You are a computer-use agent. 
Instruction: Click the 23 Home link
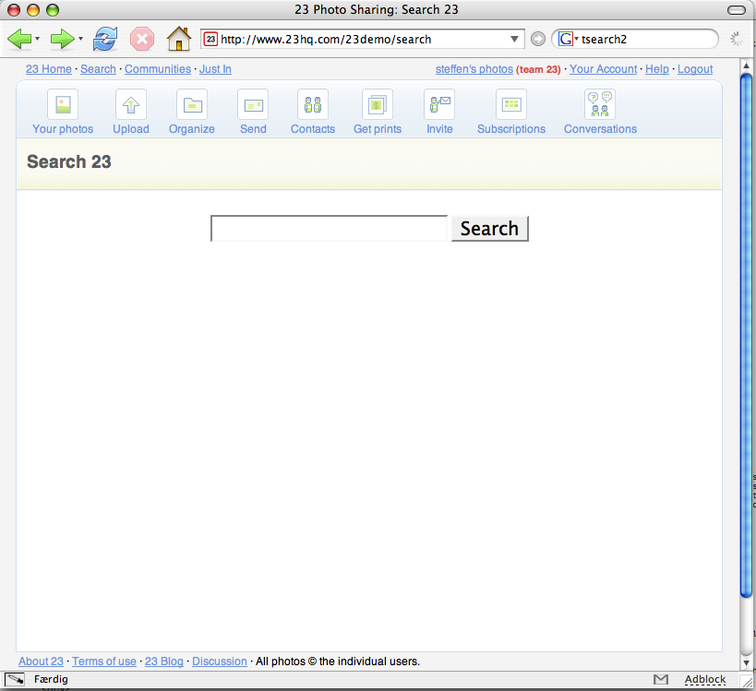pyautogui.click(x=49, y=69)
